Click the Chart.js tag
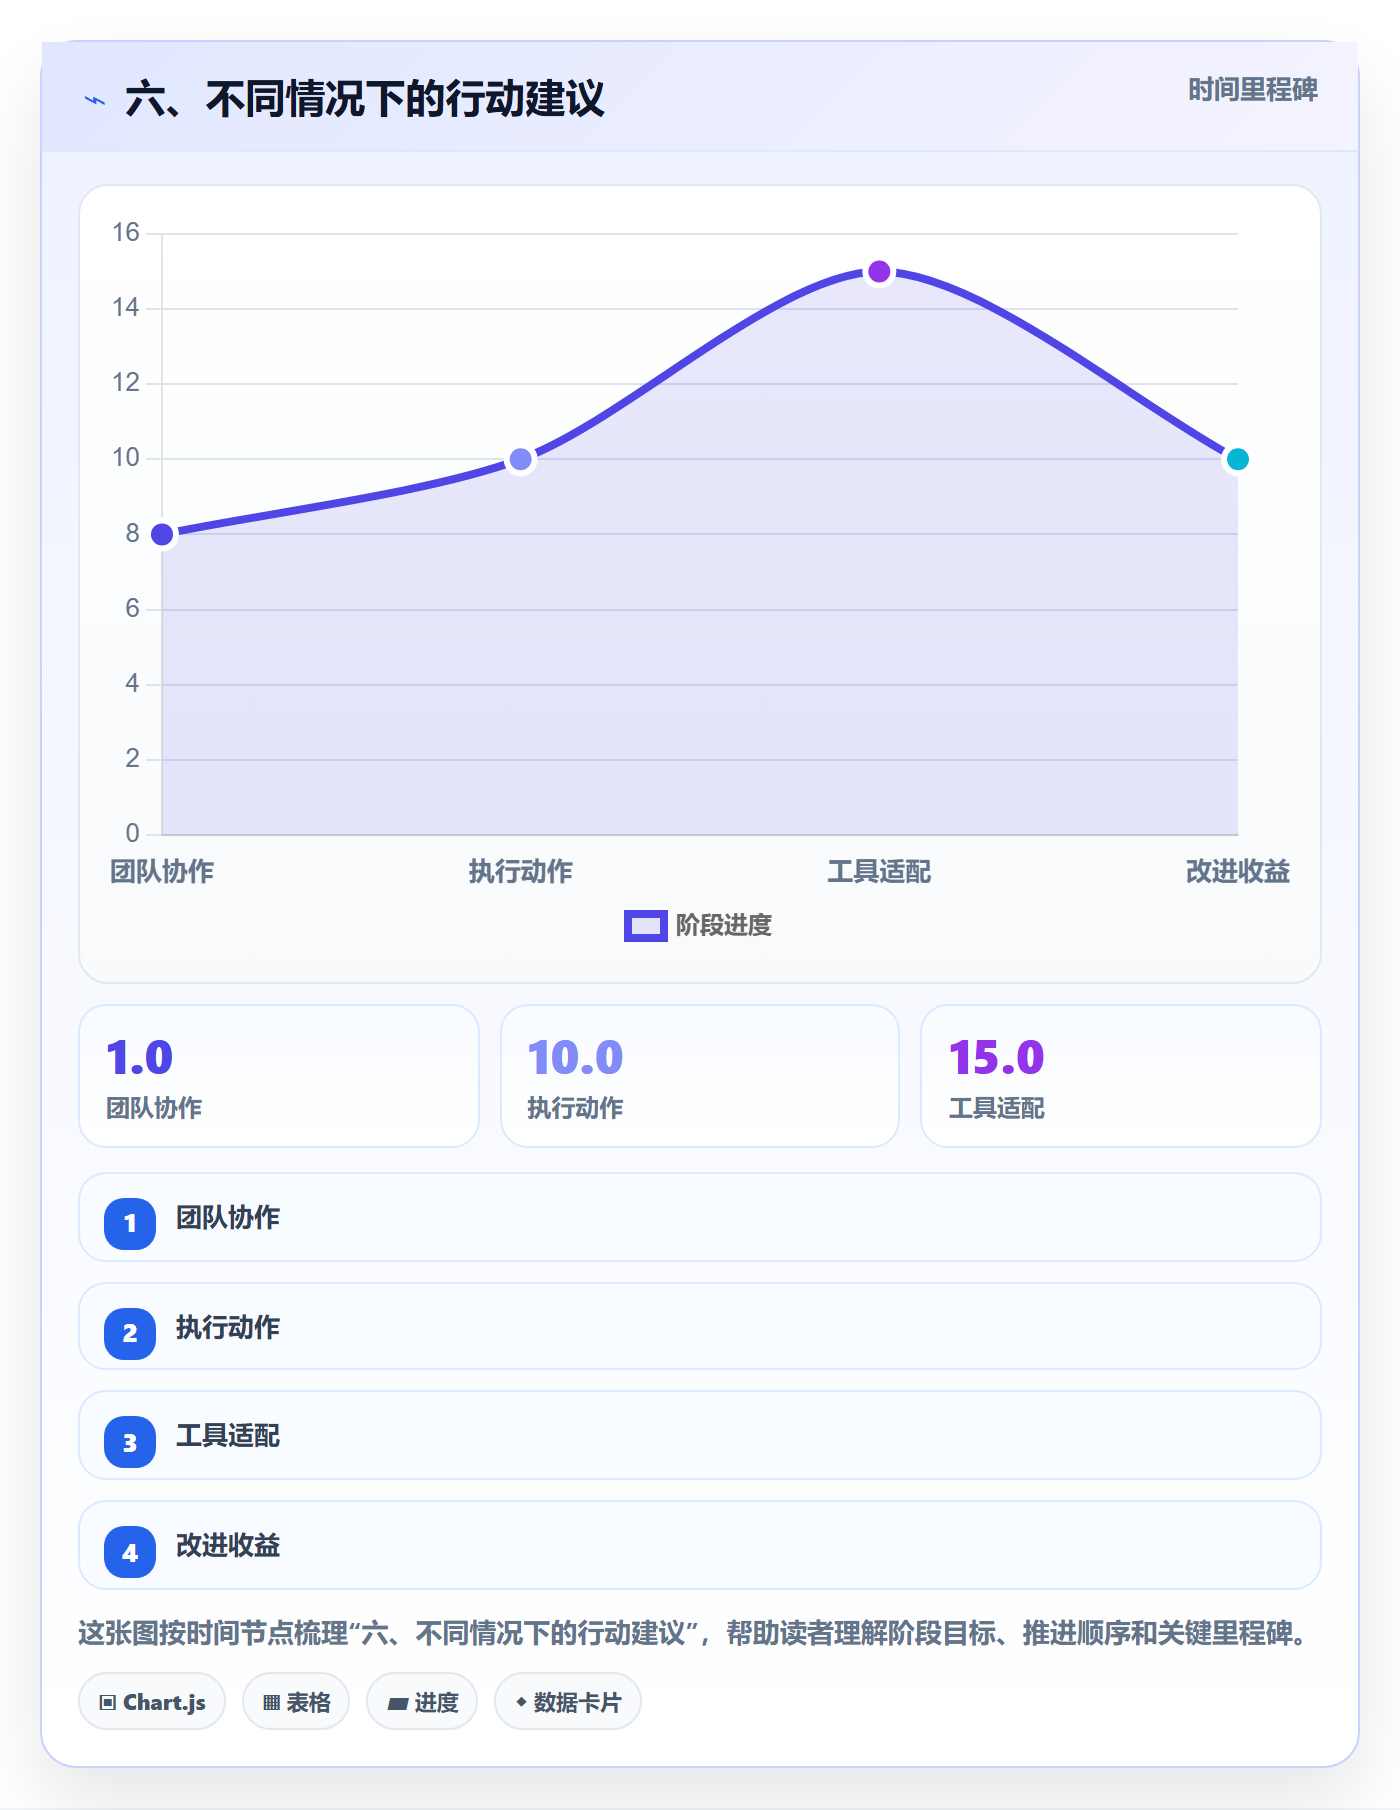The image size is (1400, 1810). click(x=152, y=1702)
